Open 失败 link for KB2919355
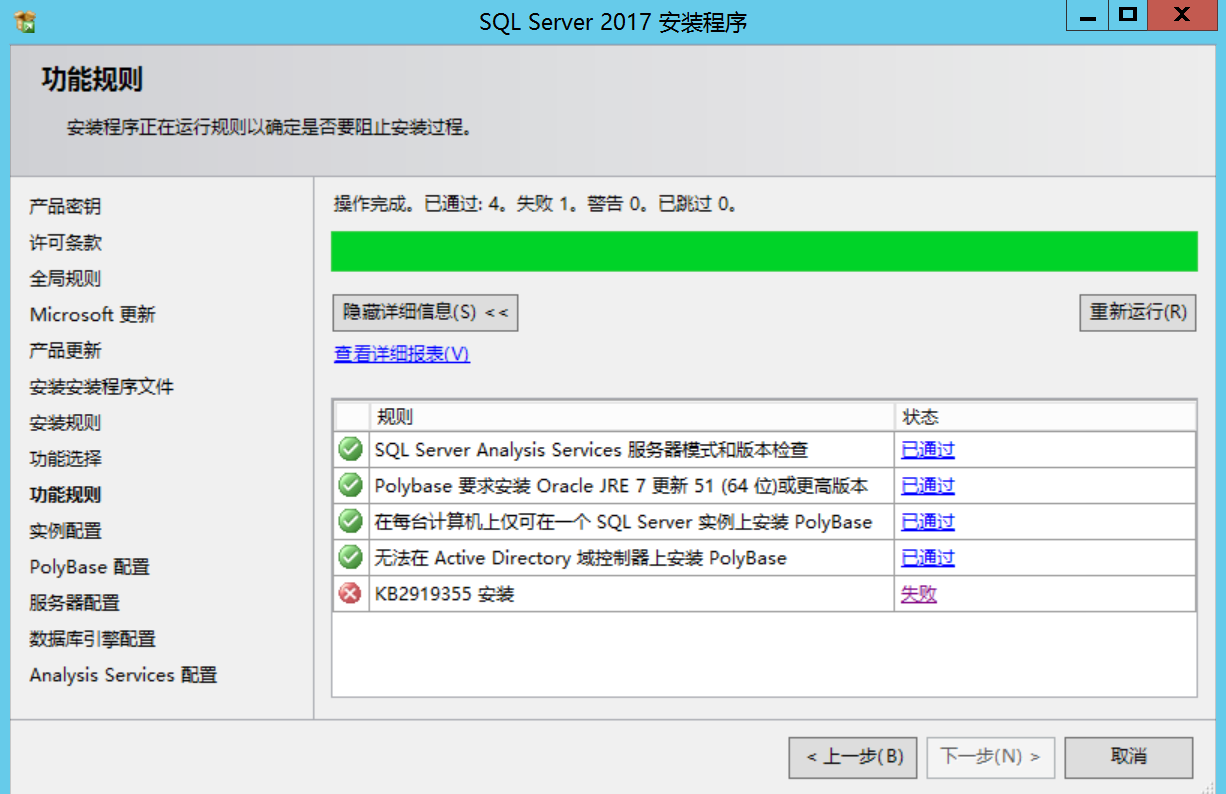This screenshot has height=794, width=1226. [919, 594]
